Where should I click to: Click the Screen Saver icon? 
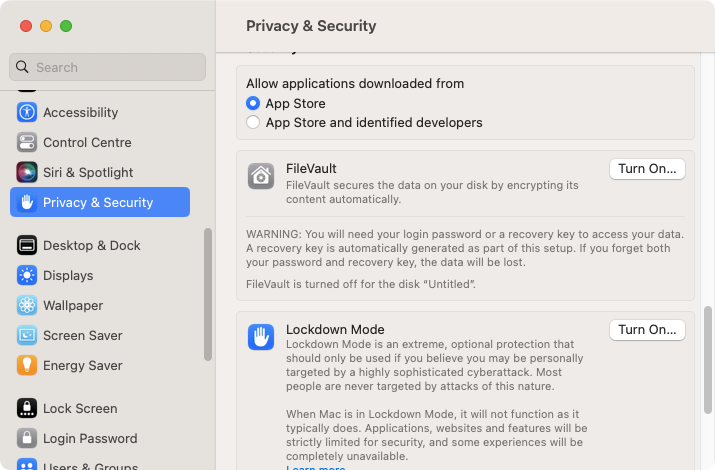click(x=27, y=336)
